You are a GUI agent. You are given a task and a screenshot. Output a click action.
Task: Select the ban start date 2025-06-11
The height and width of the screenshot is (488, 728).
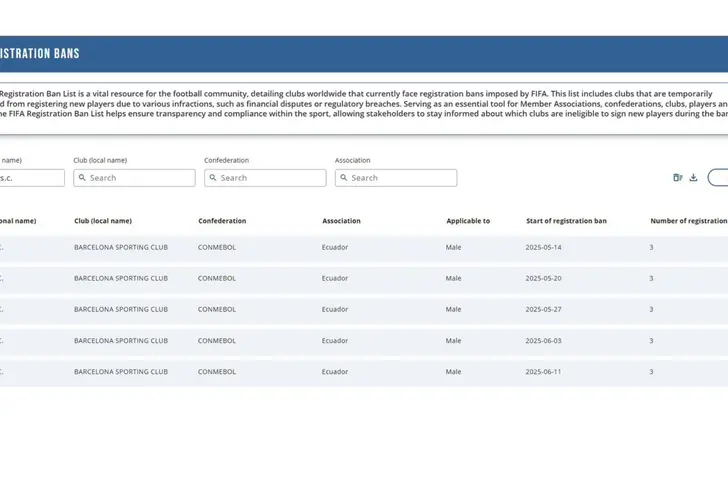tap(543, 372)
